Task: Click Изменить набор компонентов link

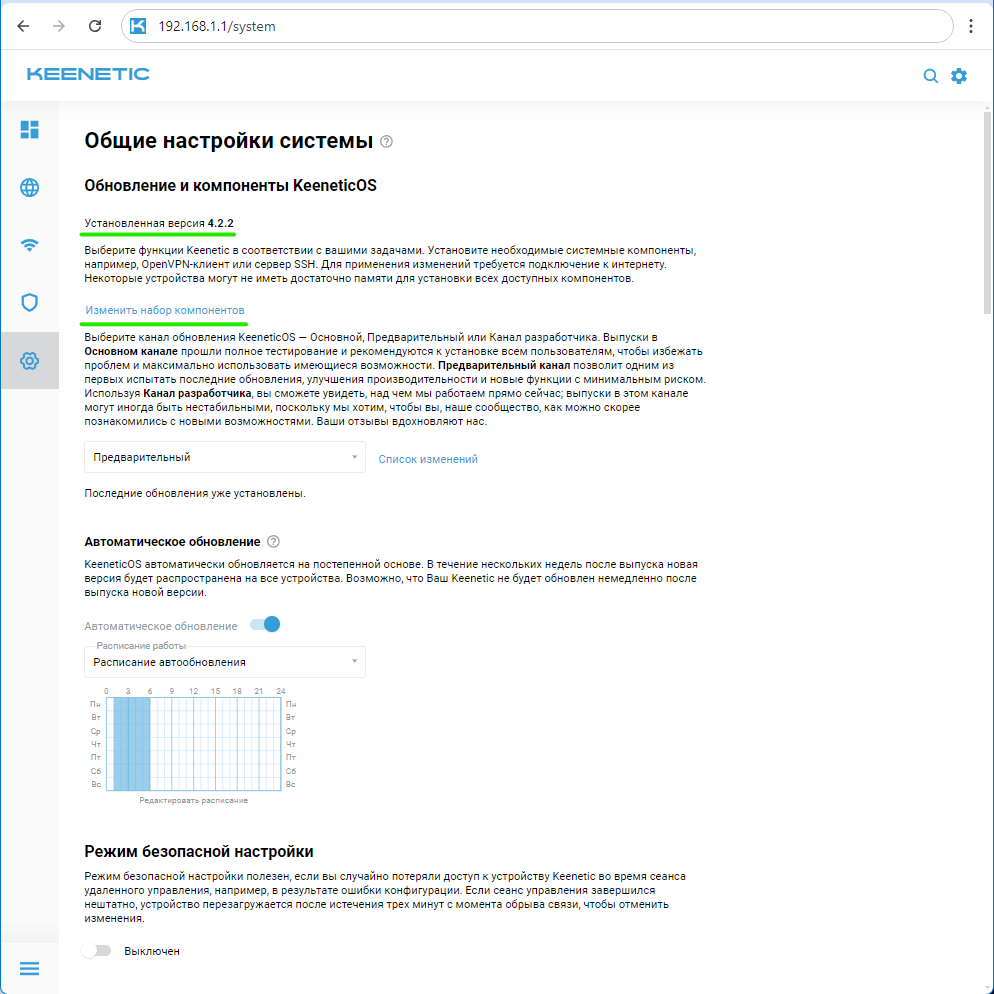Action: coord(165,311)
